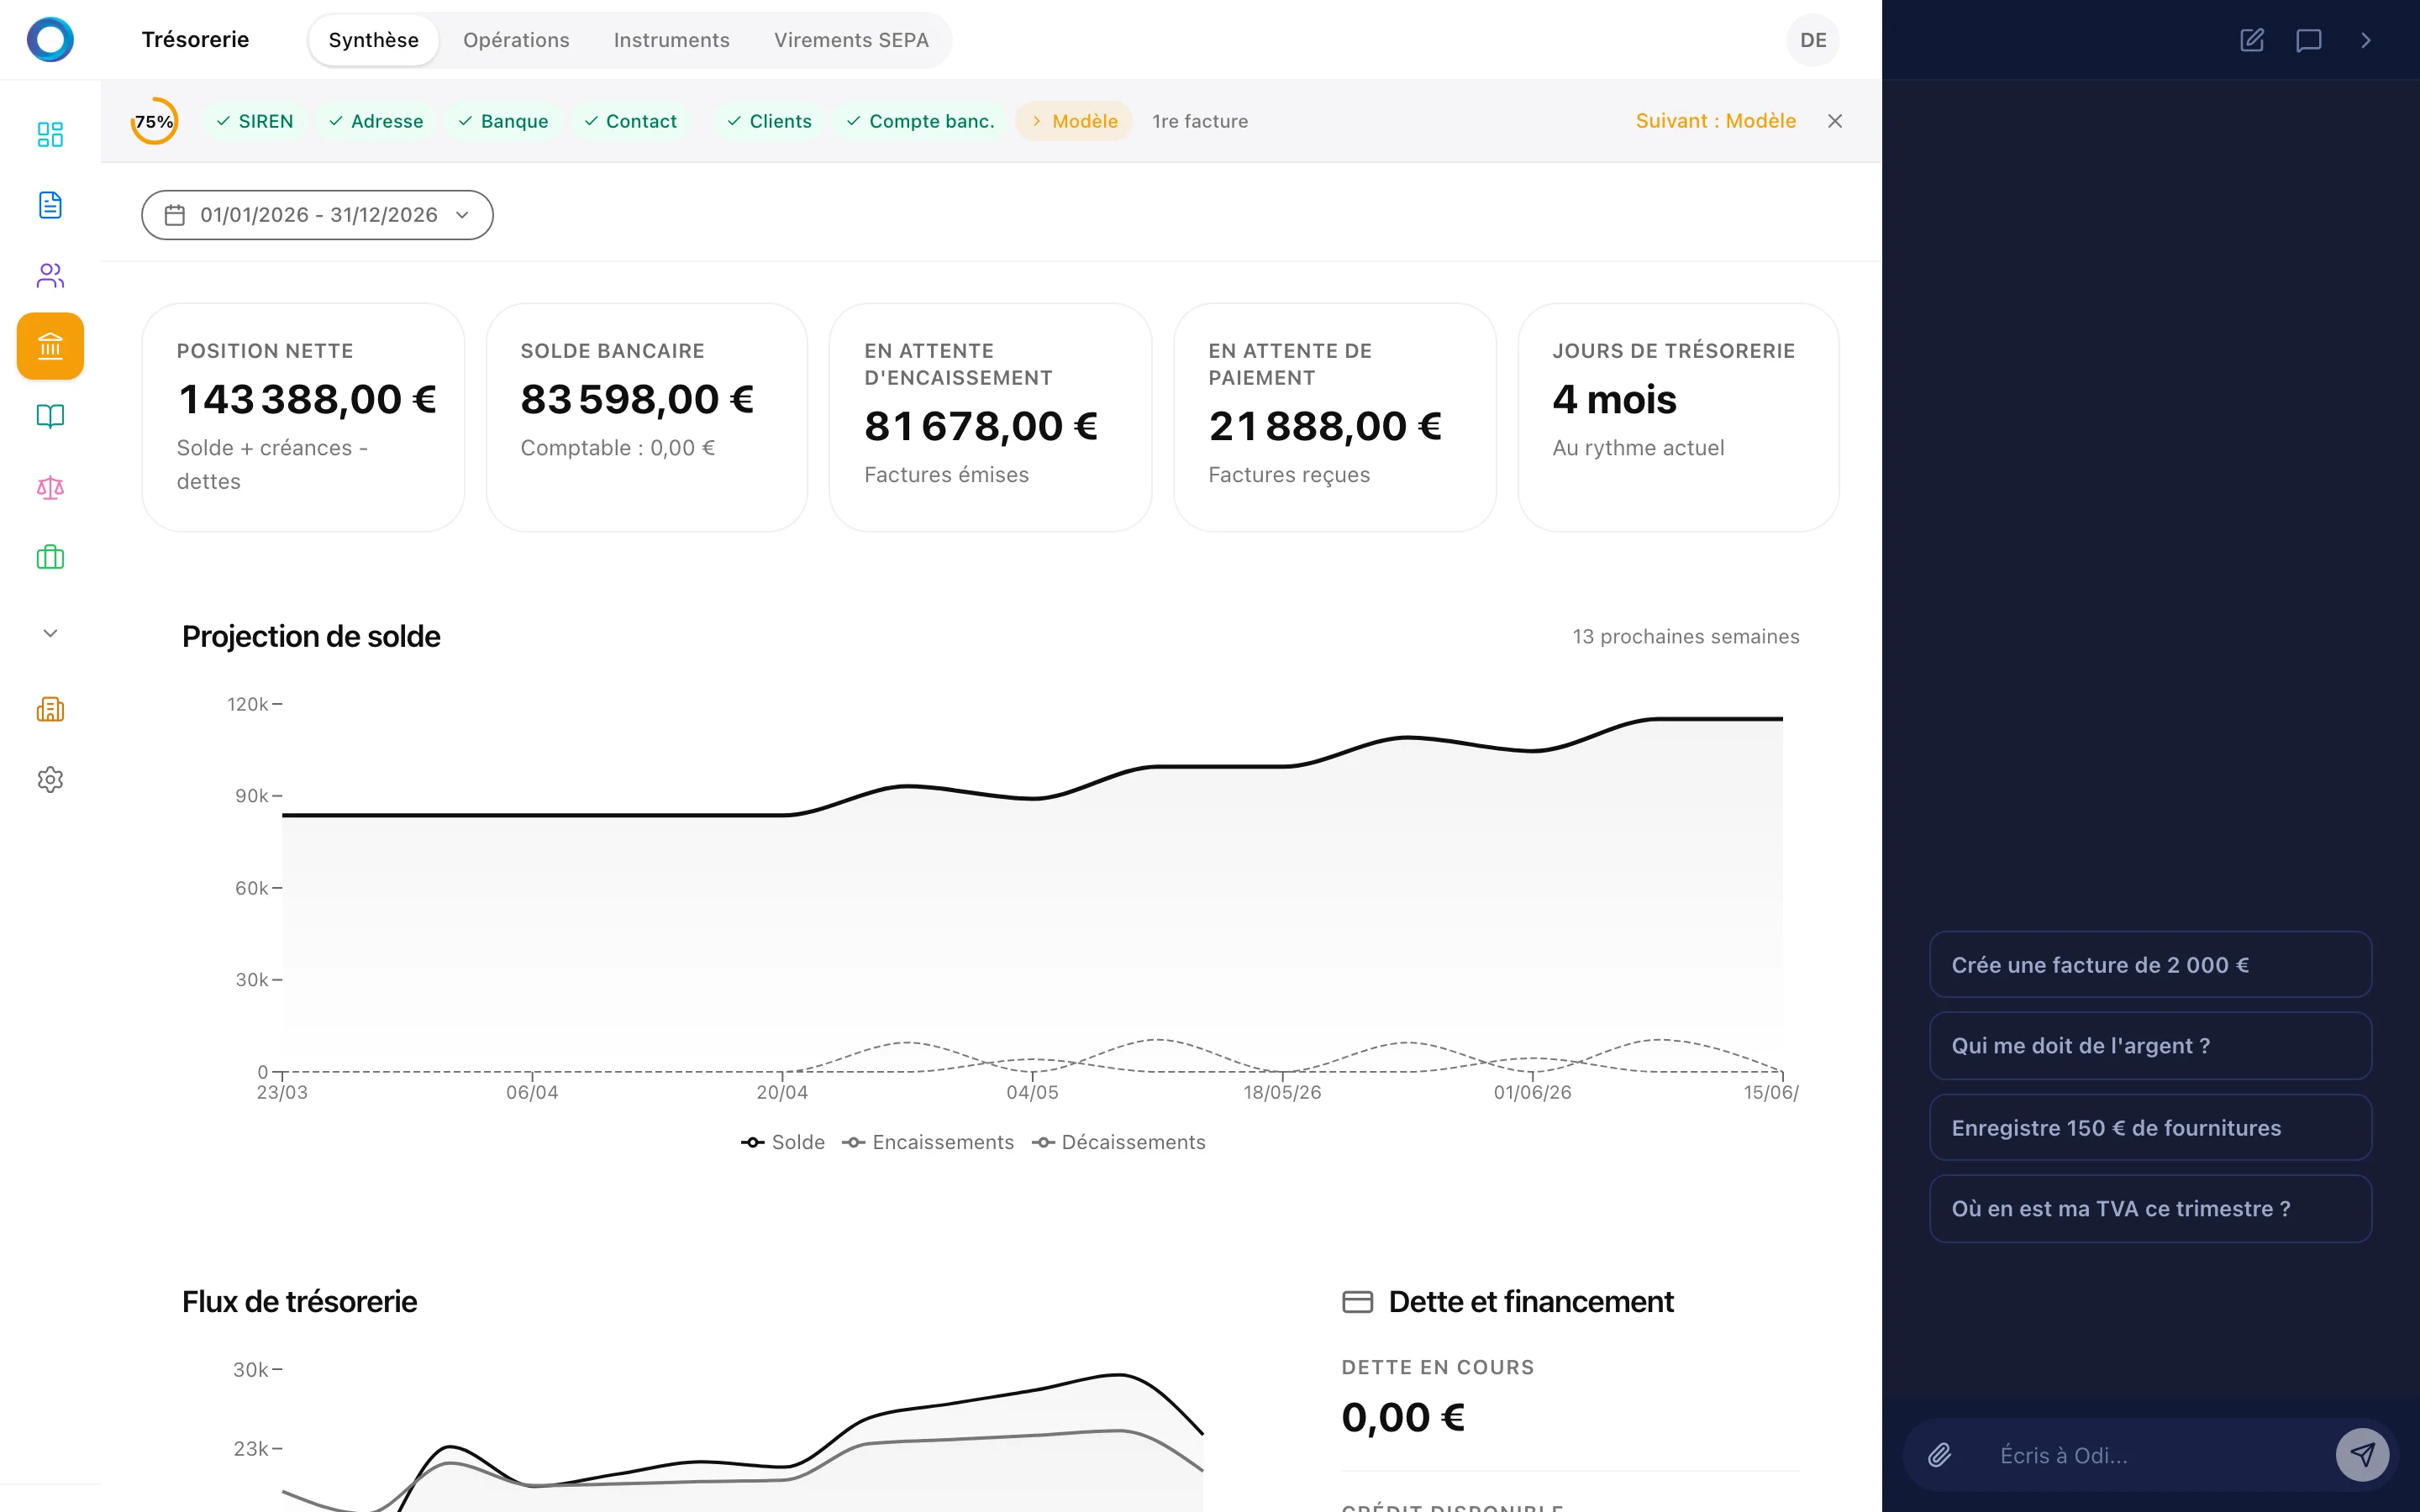Open the book icon in sidebar
Image resolution: width=2420 pixels, height=1512 pixels.
coord(50,416)
